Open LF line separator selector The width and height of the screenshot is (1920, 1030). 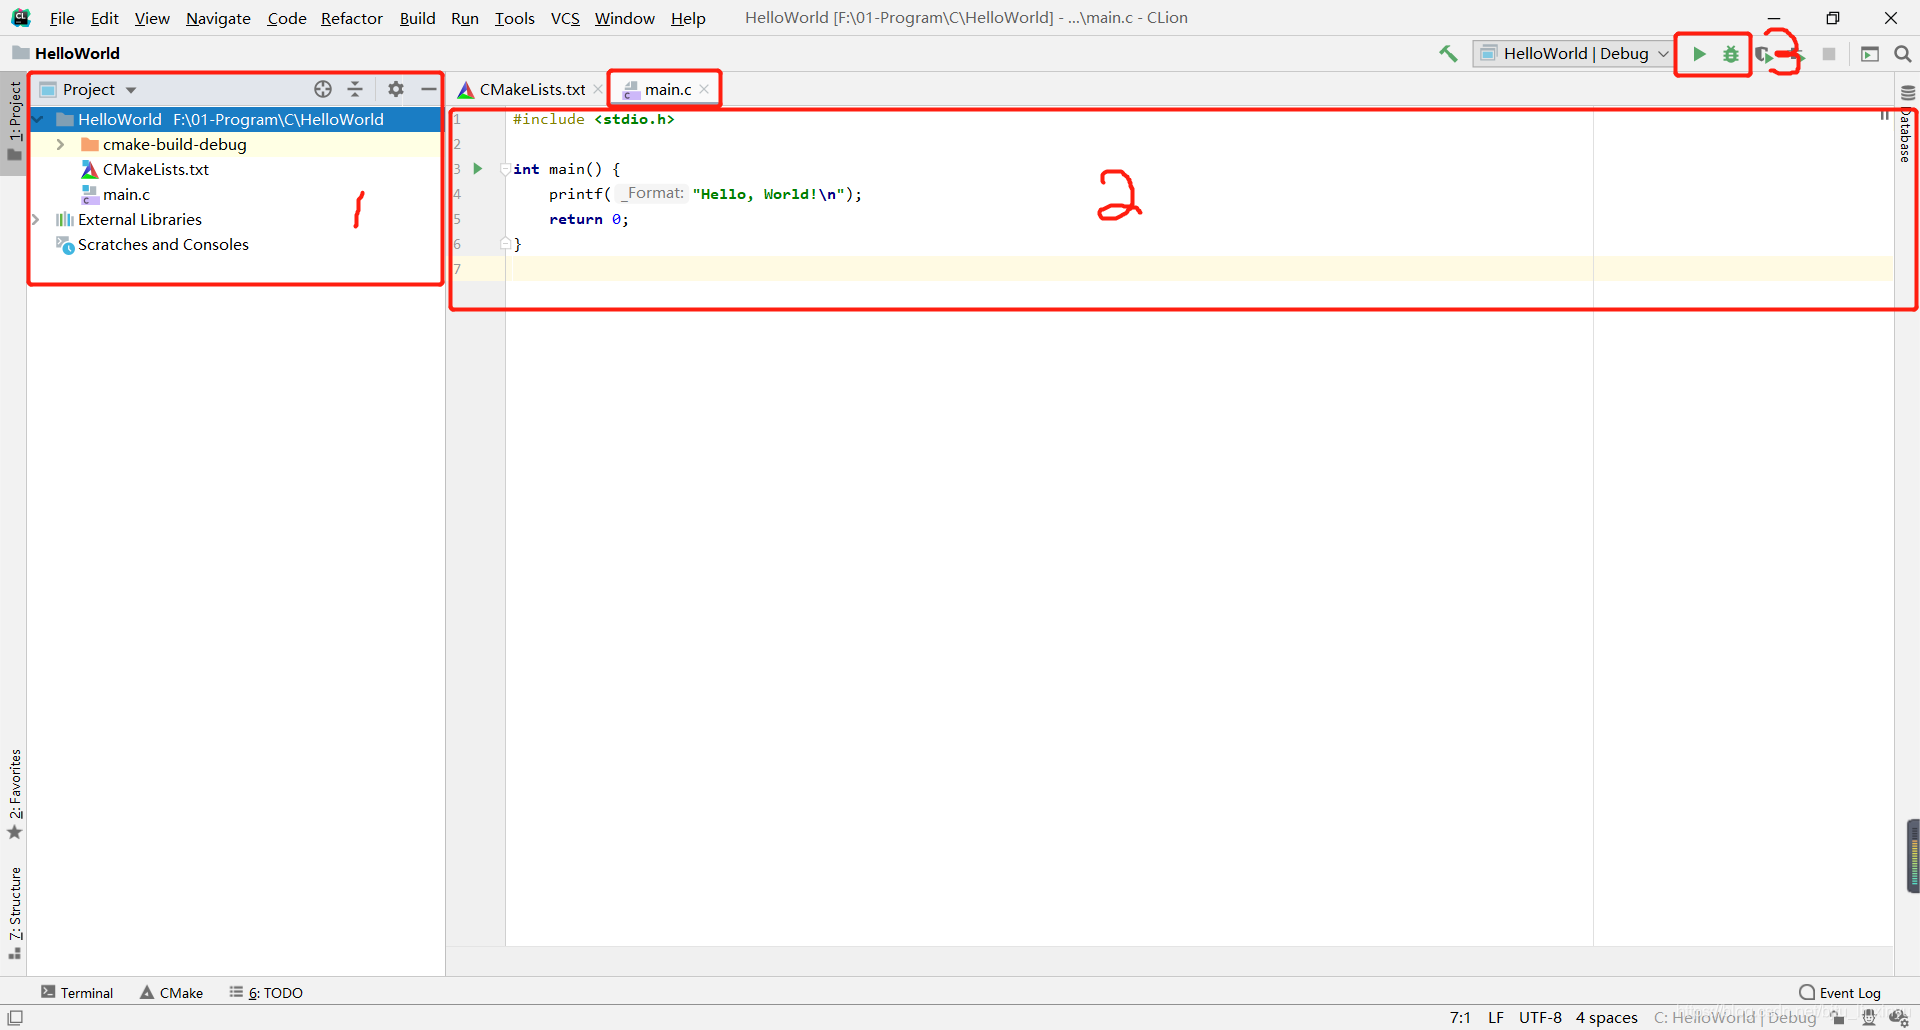[1495, 1017]
